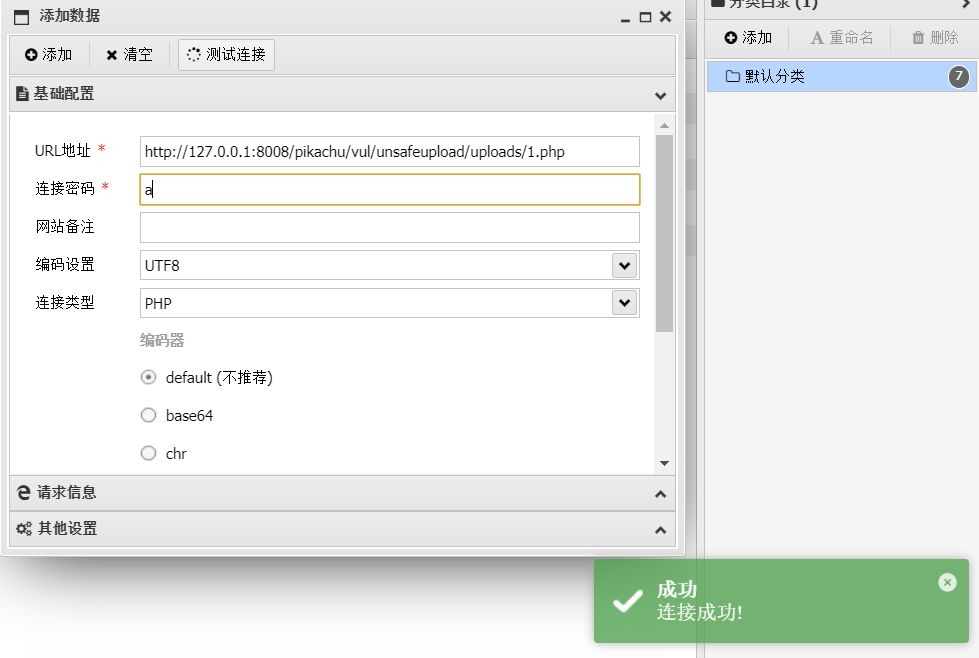
Task: Click the 添加 plus icon in dialog toolbar
Action: coord(31,55)
